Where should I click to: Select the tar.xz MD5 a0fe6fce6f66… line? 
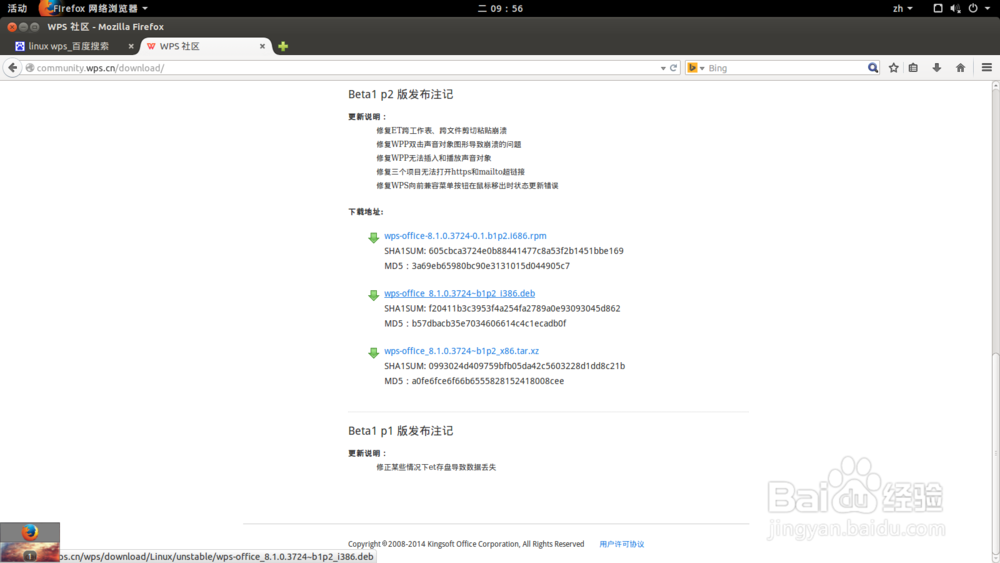474,381
